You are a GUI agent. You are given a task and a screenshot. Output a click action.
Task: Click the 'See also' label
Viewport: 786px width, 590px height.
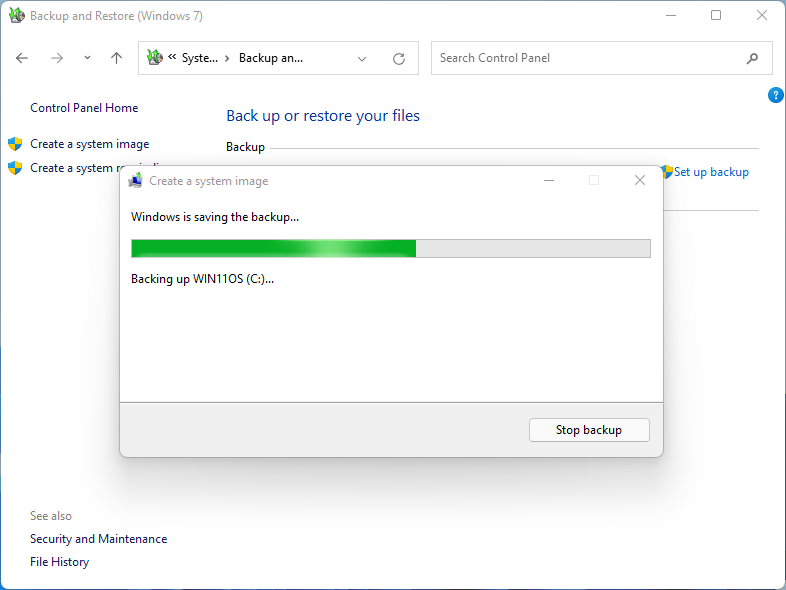click(51, 516)
